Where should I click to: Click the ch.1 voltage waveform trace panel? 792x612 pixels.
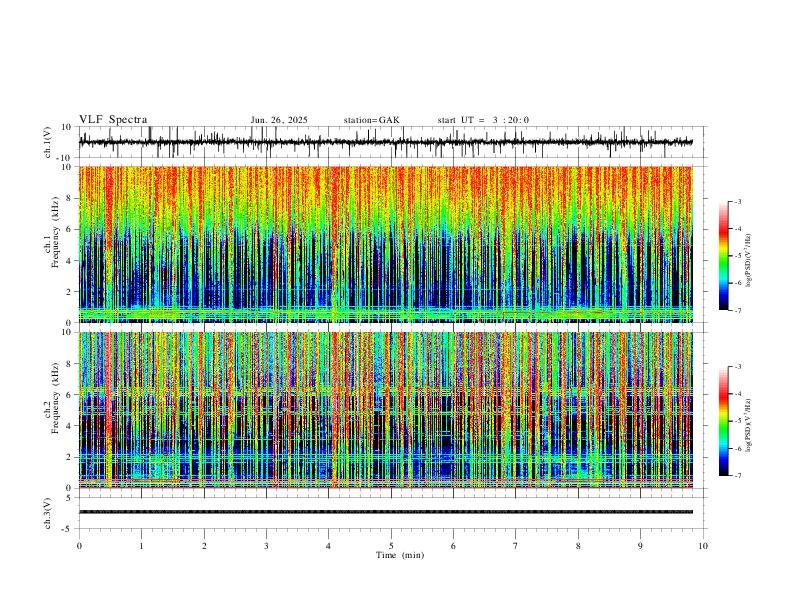coord(392,142)
